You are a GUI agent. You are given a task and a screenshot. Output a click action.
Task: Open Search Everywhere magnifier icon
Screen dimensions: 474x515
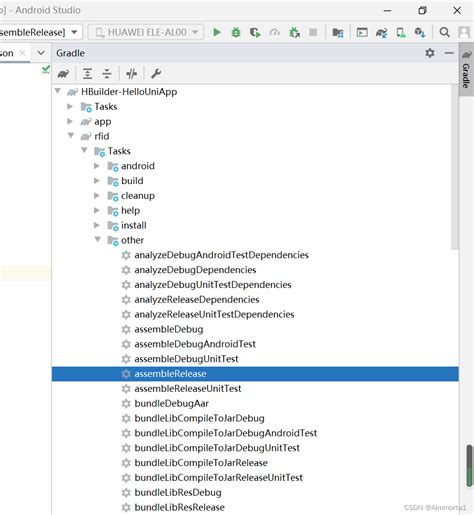coord(444,32)
